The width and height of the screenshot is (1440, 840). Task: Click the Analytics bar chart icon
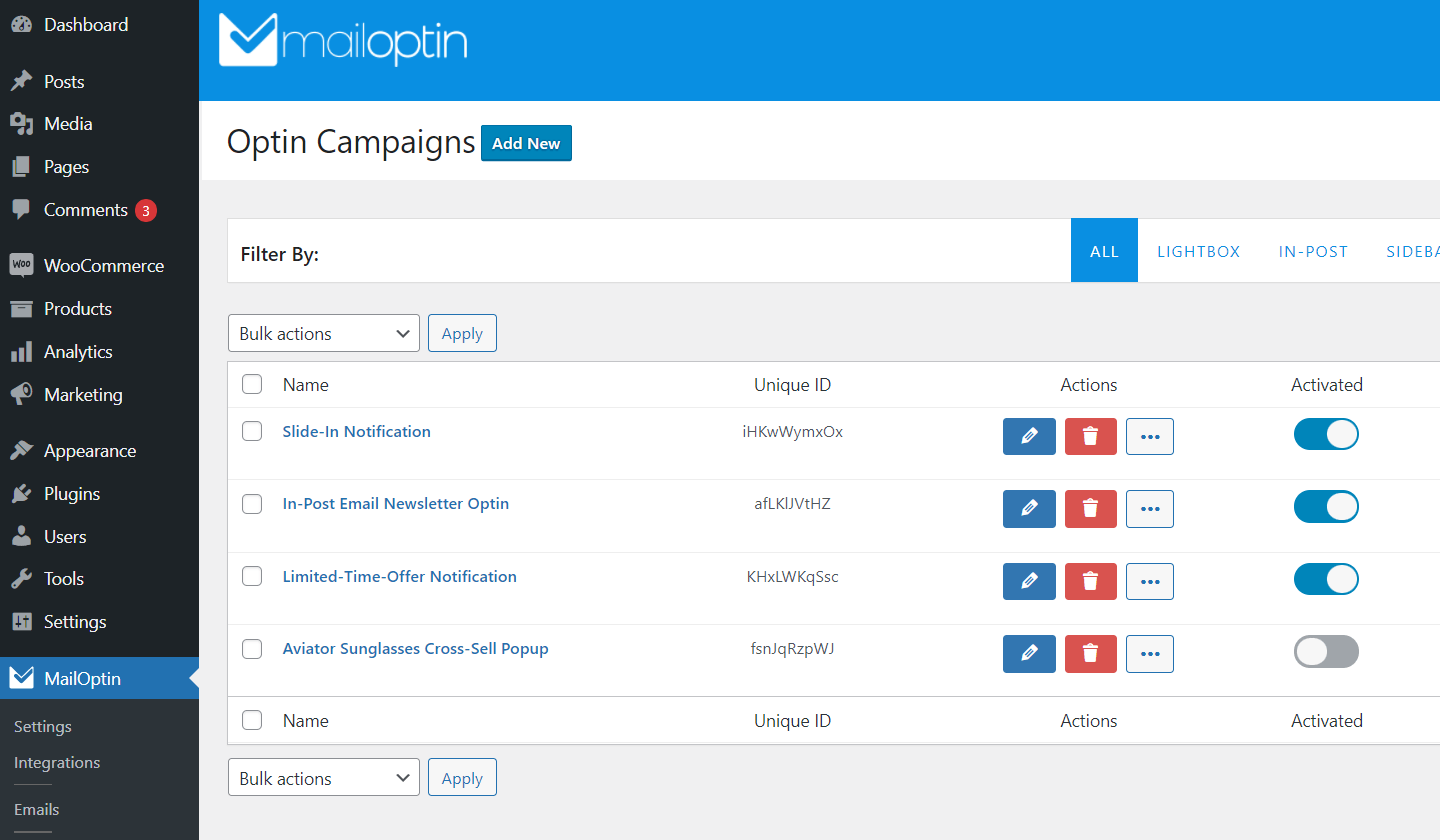point(22,352)
